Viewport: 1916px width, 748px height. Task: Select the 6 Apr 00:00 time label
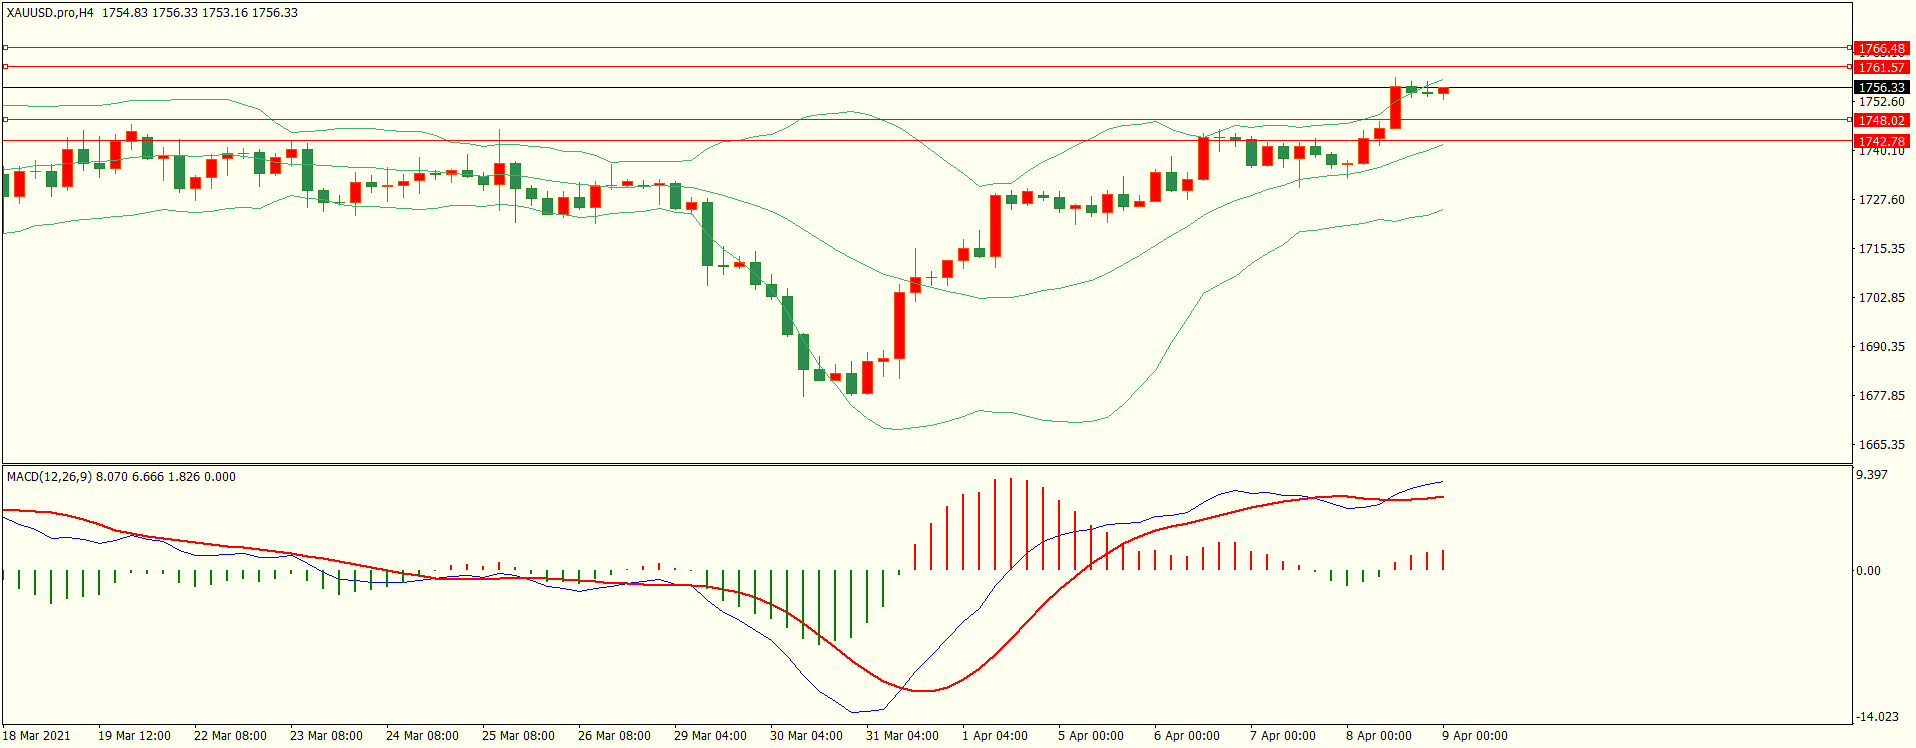[1187, 736]
